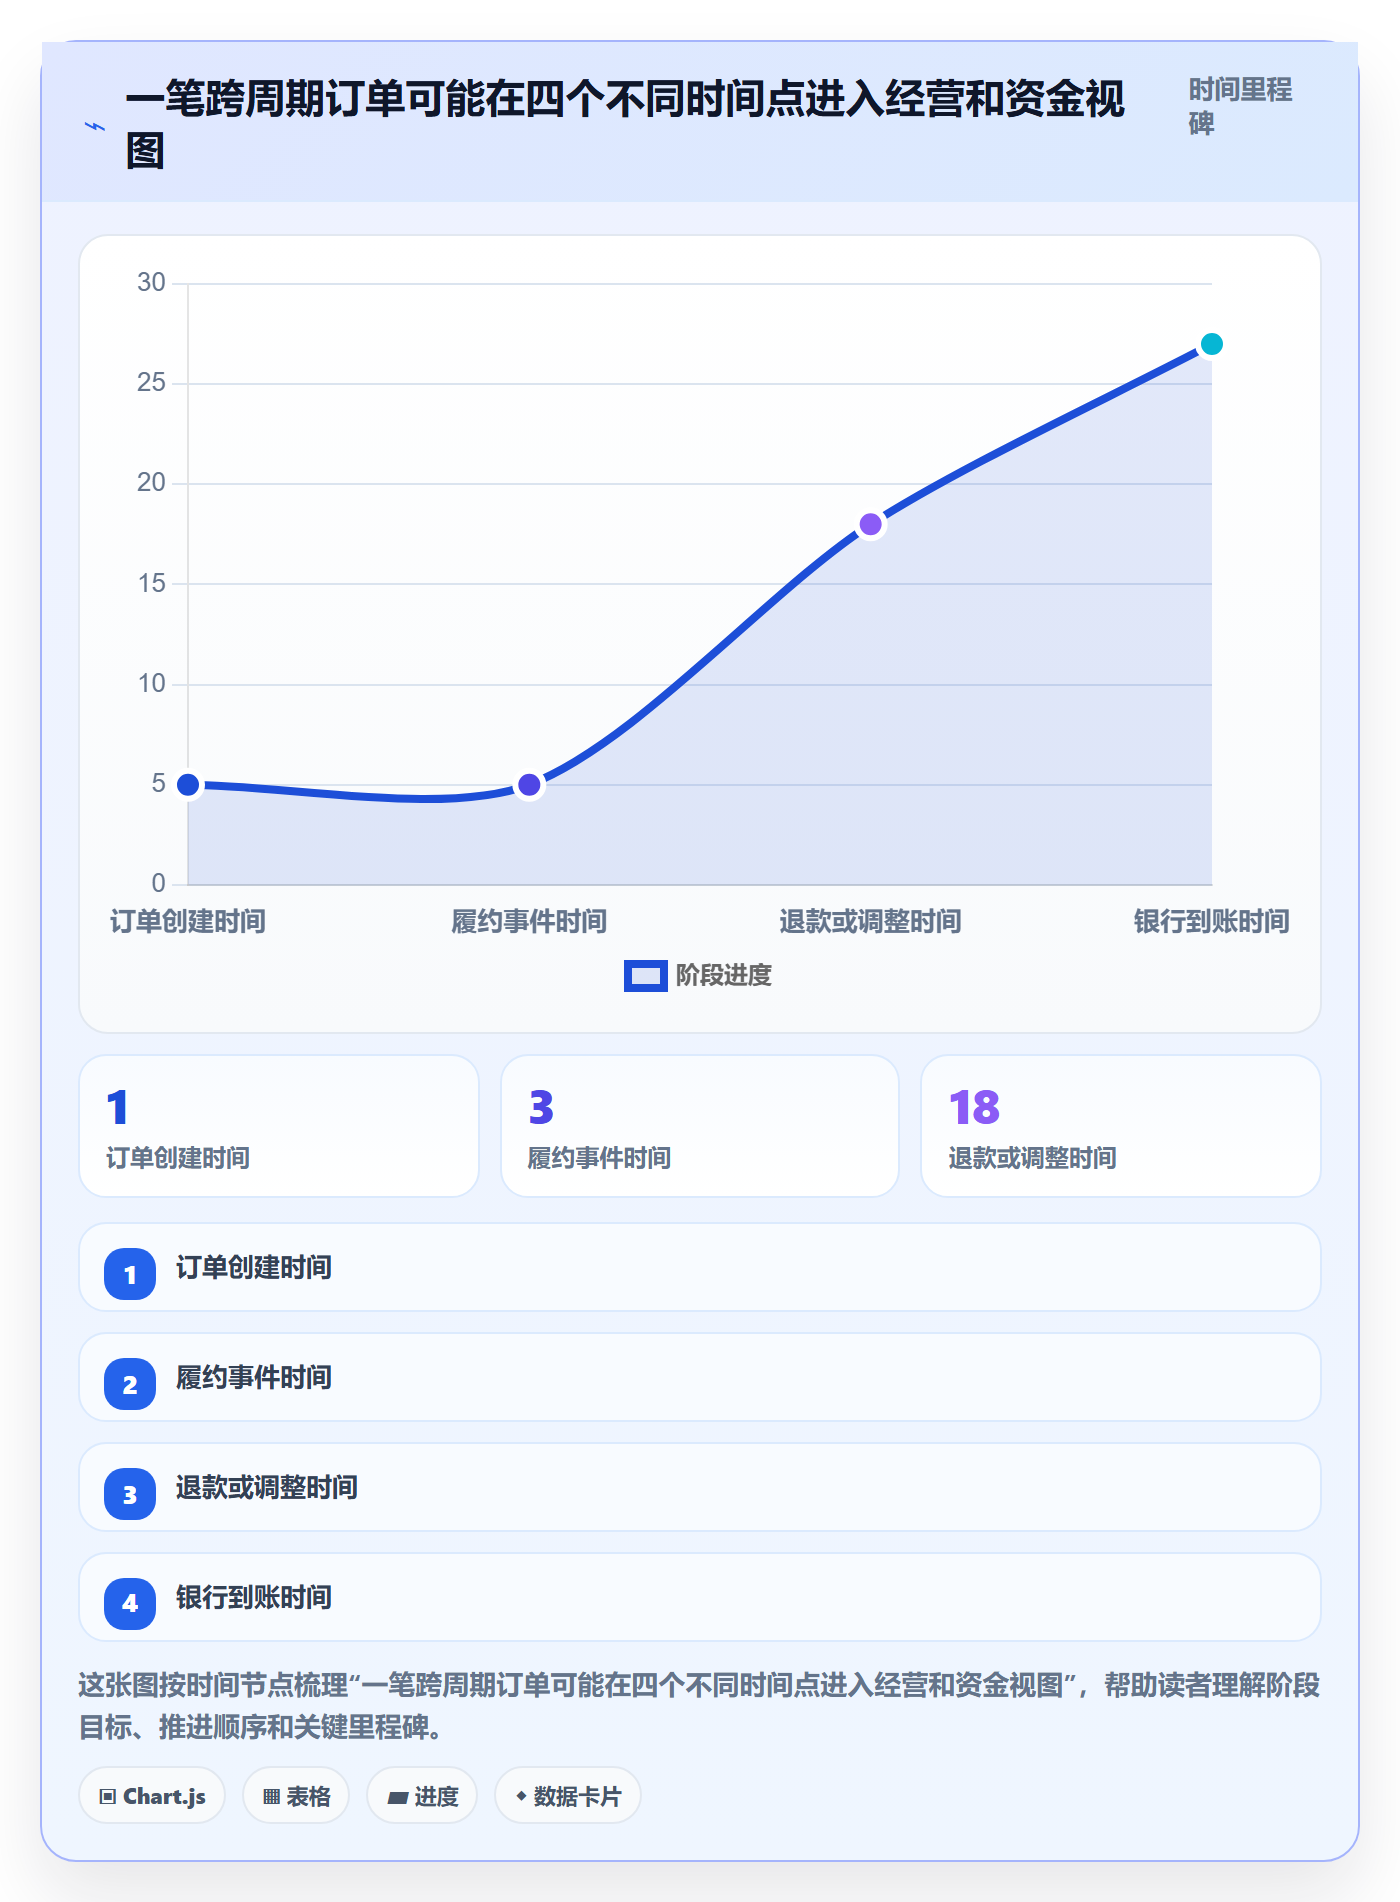Image resolution: width=1400 pixels, height=1902 pixels.
Task: Open the stat card showing 1
Action: [x=279, y=1126]
